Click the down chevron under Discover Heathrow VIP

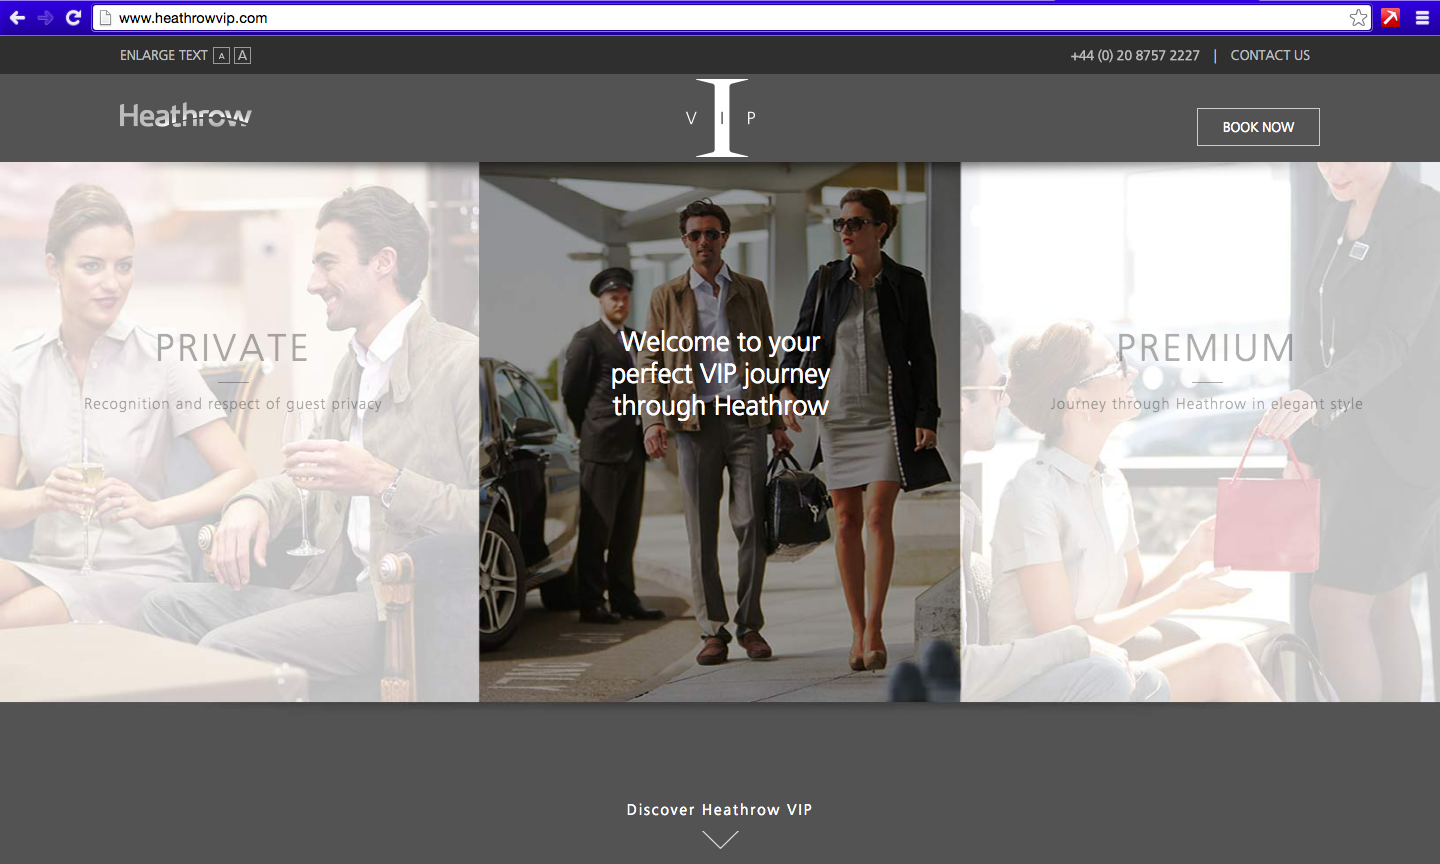[720, 839]
